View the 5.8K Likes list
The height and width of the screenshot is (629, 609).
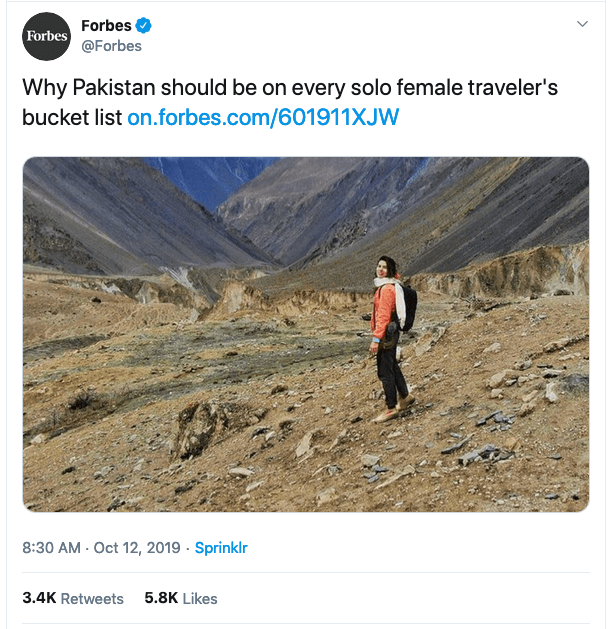[x=181, y=598]
